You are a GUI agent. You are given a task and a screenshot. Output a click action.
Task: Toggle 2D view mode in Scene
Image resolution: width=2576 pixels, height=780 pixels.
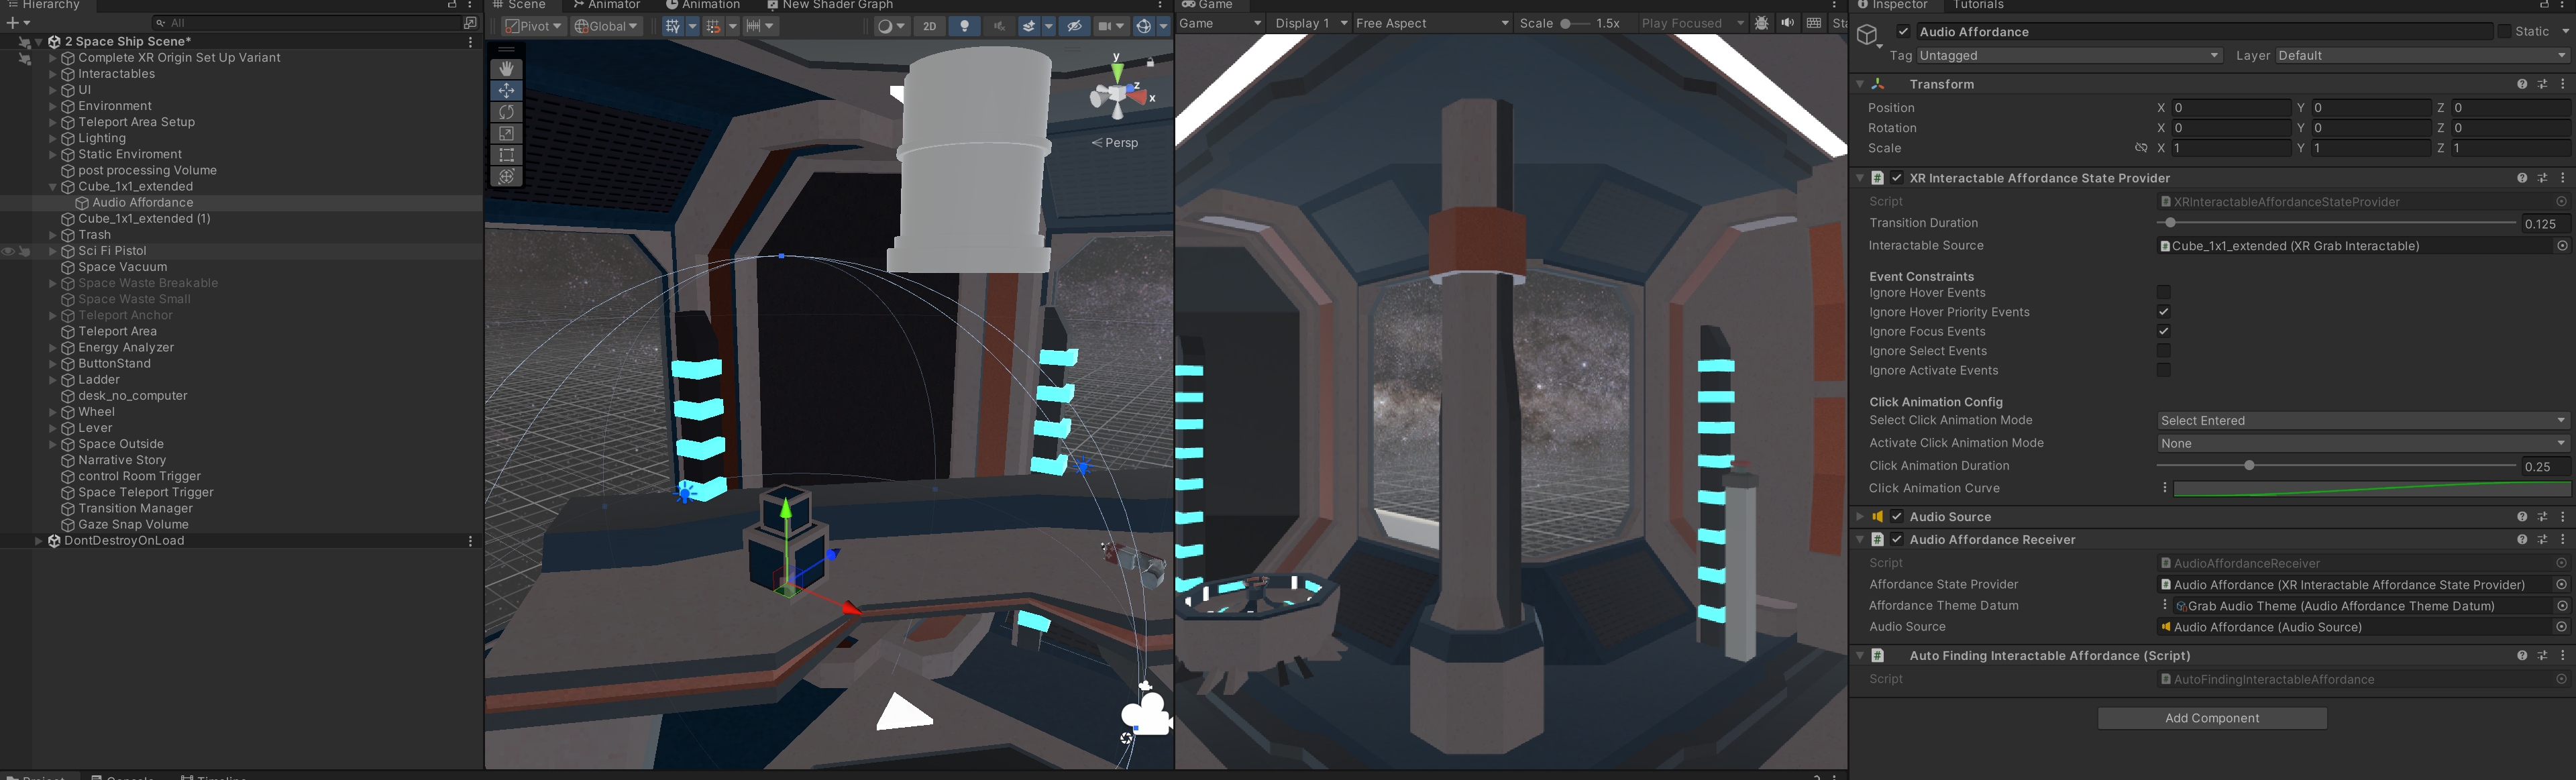929,26
